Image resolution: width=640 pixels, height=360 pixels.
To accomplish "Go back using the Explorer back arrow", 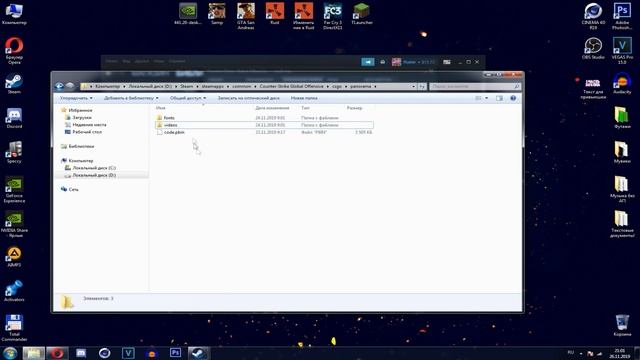I will tap(59, 86).
